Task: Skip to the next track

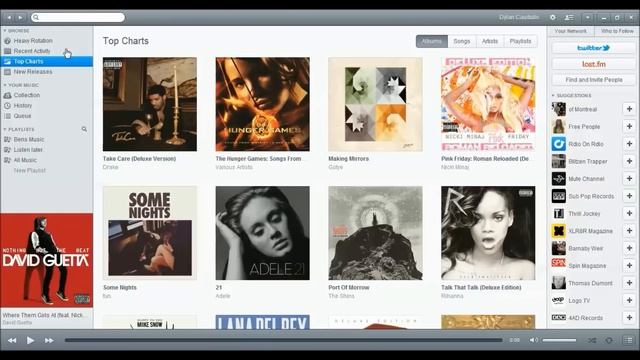Action: tap(49, 340)
